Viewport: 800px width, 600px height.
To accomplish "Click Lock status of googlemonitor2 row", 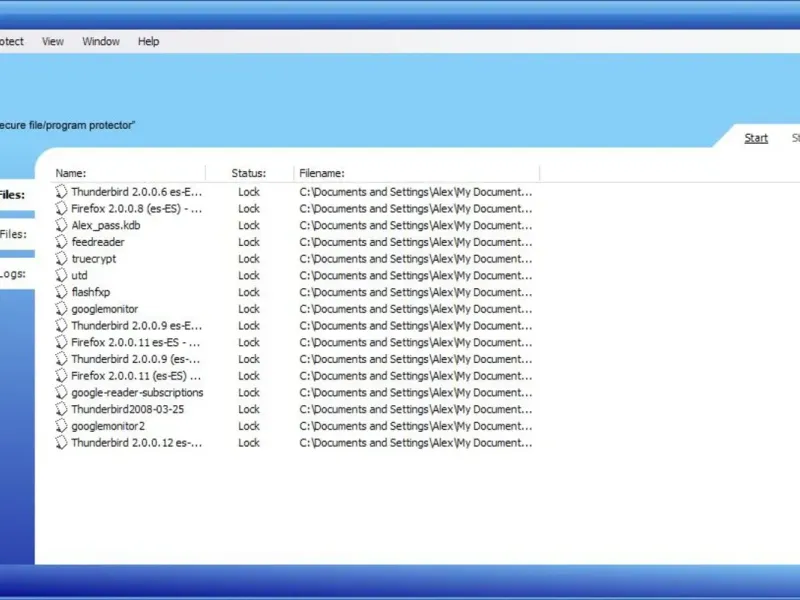I will [249, 426].
